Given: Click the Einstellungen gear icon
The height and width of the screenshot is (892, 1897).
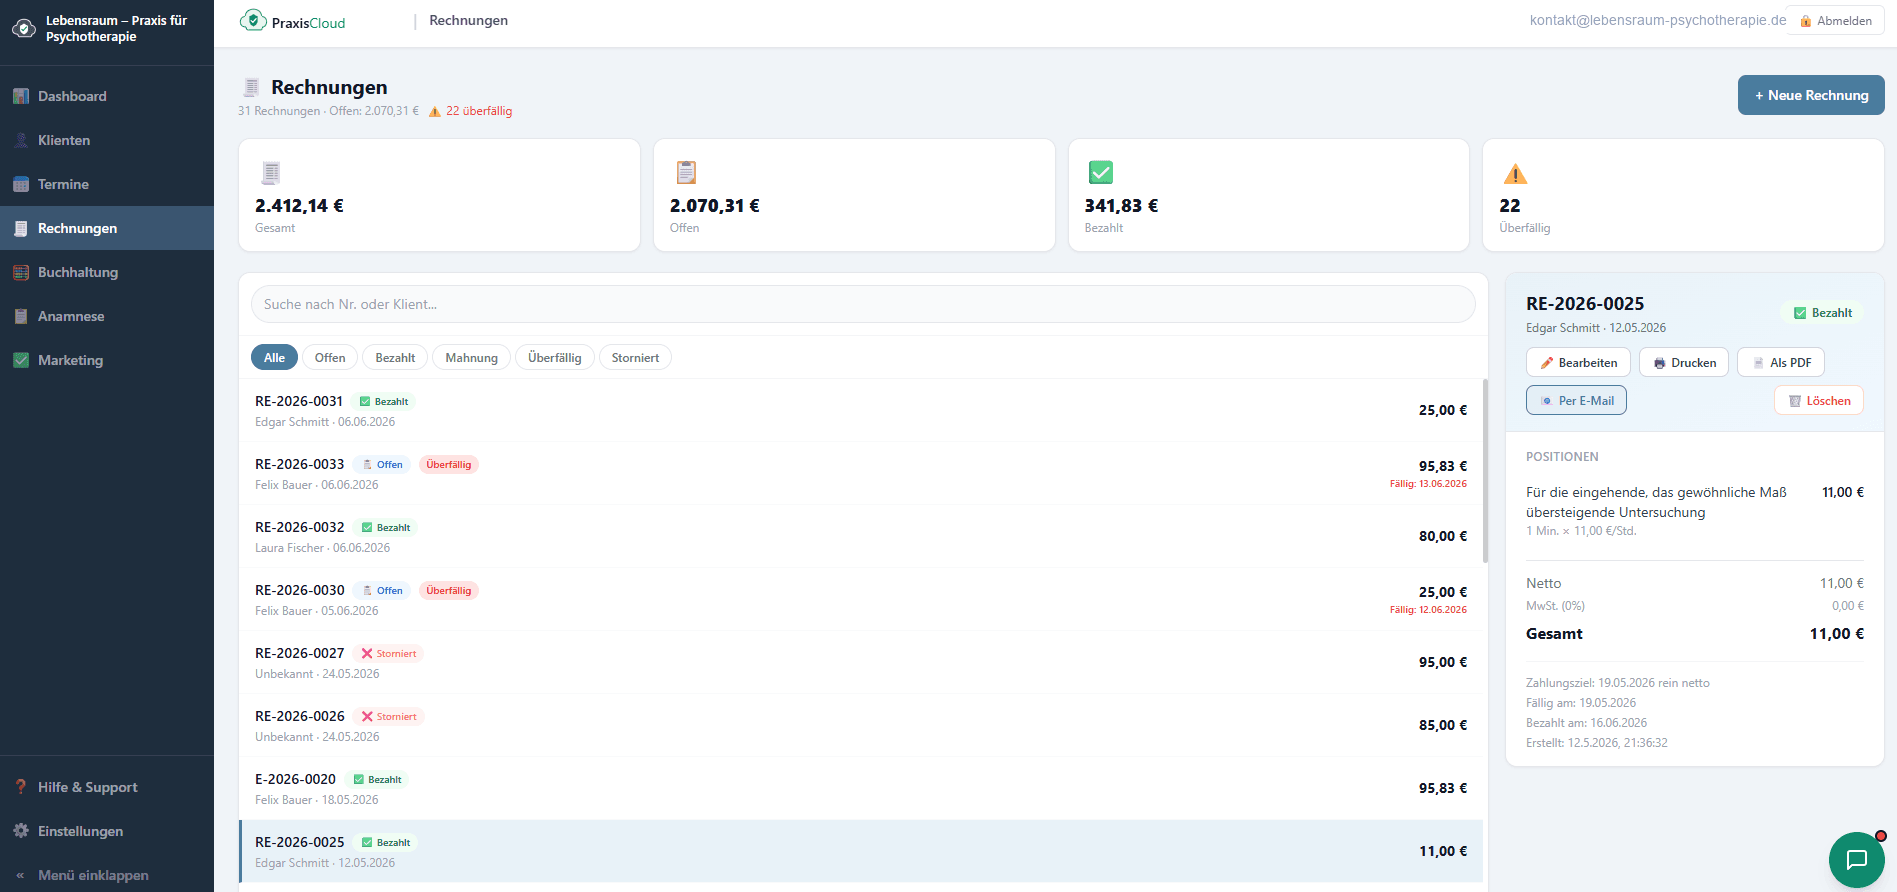Looking at the screenshot, I should coord(21,831).
